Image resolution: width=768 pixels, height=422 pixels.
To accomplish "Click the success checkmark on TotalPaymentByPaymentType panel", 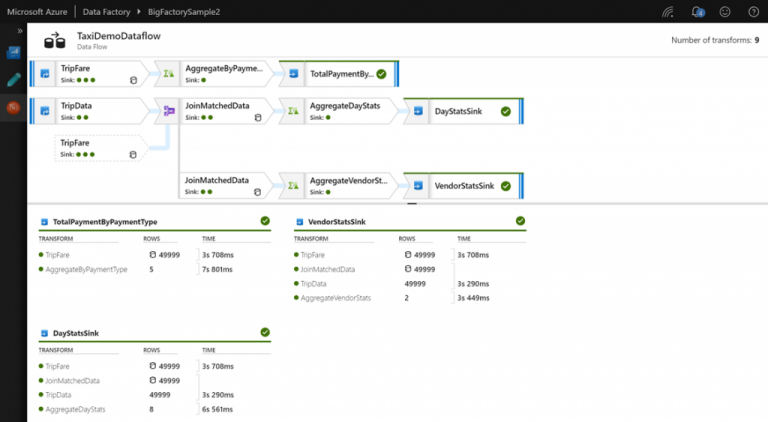I will pyautogui.click(x=265, y=221).
